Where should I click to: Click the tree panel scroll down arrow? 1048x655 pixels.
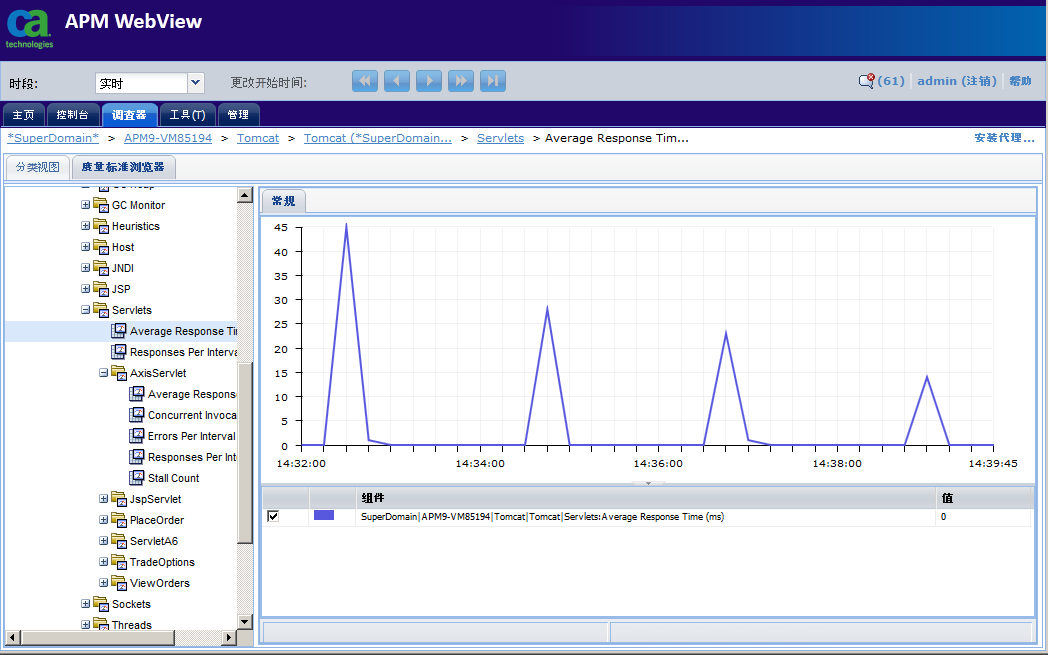(245, 622)
